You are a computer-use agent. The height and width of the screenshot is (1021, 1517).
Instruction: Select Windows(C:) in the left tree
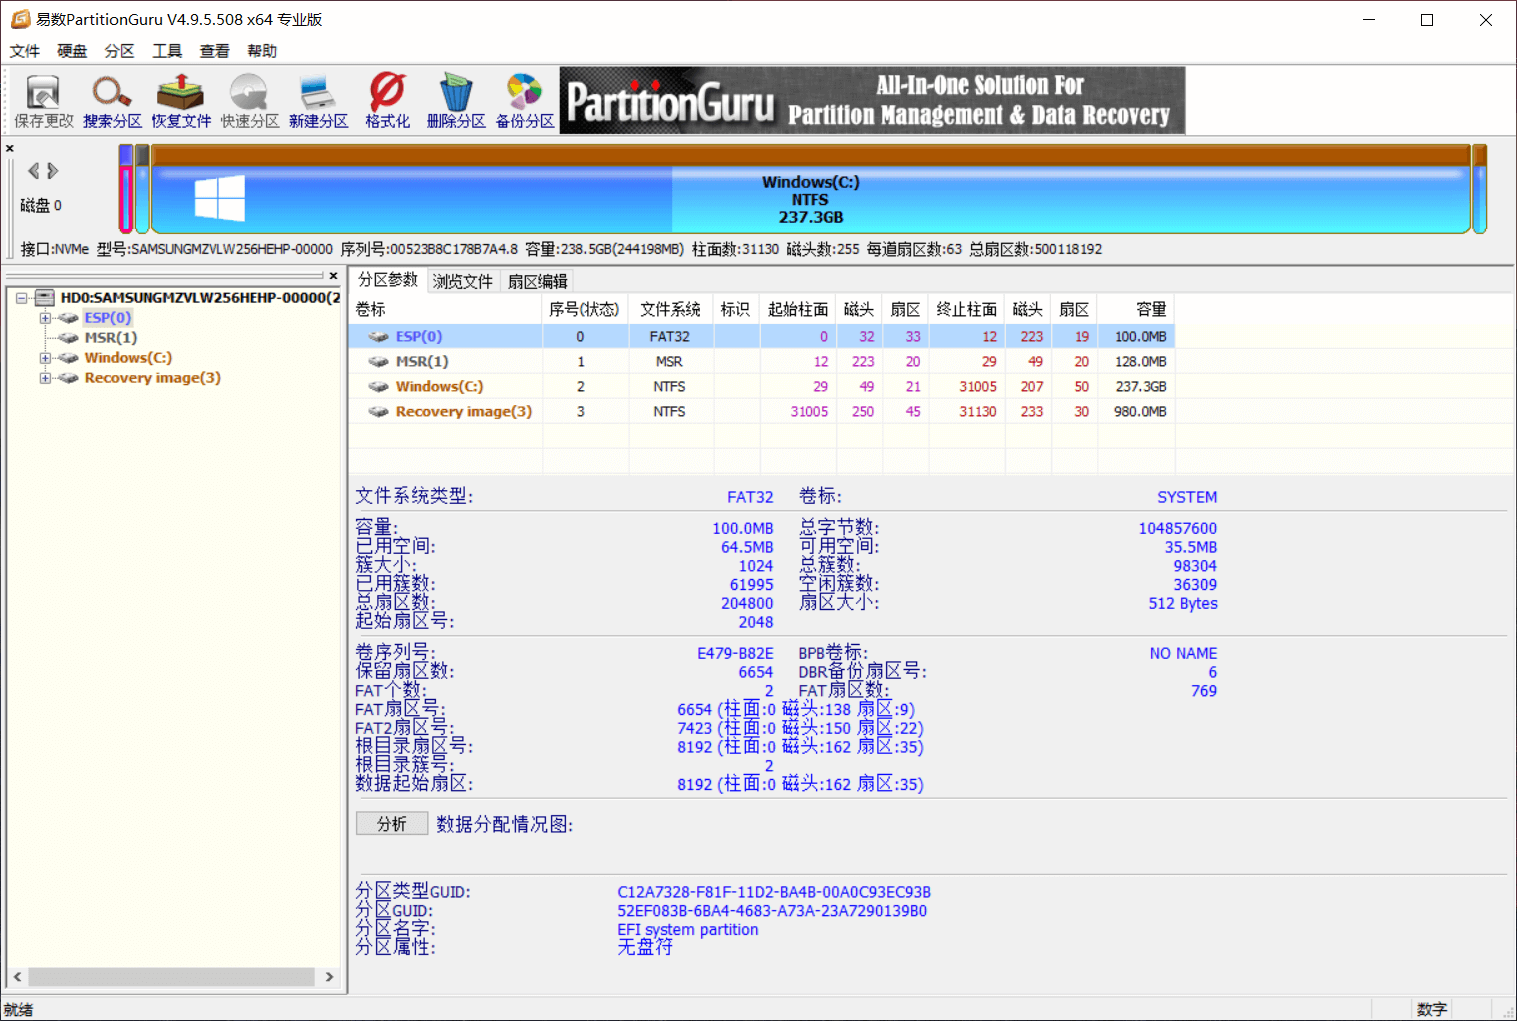(128, 358)
